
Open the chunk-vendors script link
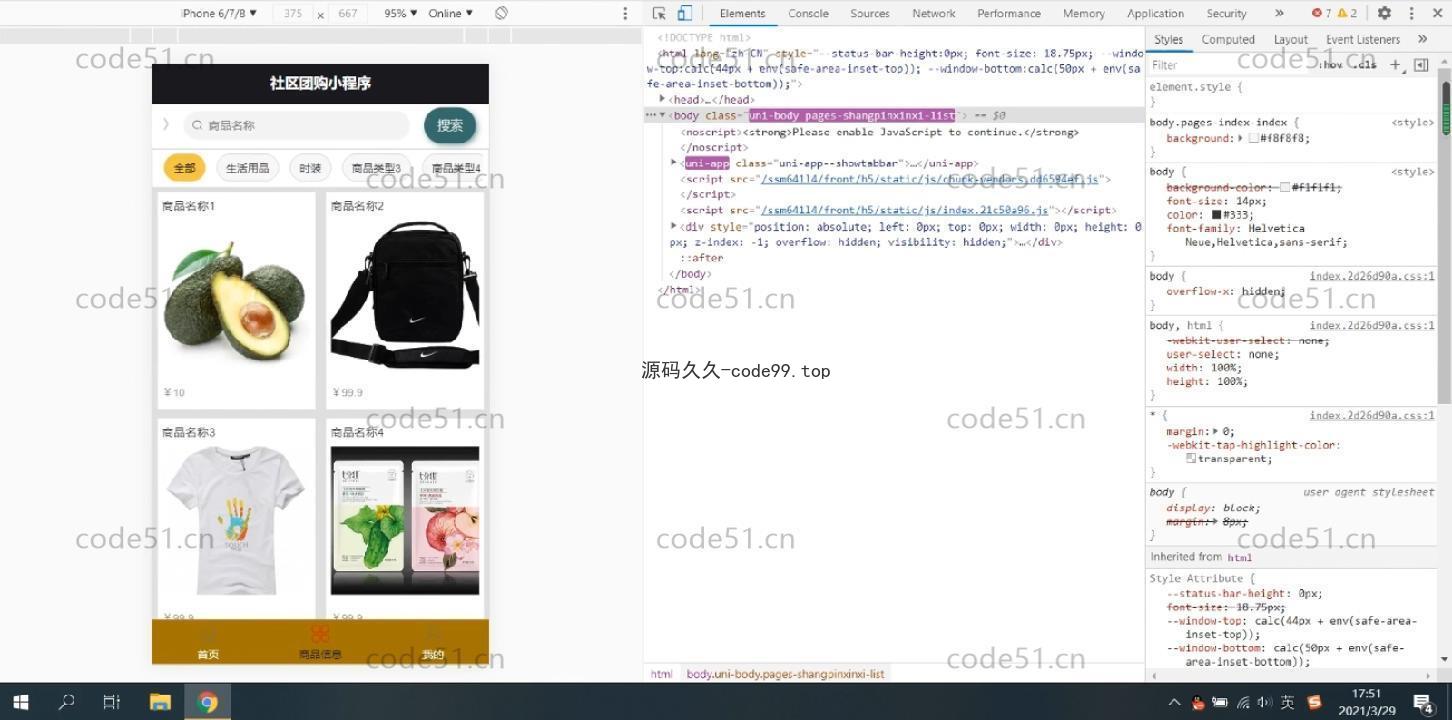coord(930,179)
